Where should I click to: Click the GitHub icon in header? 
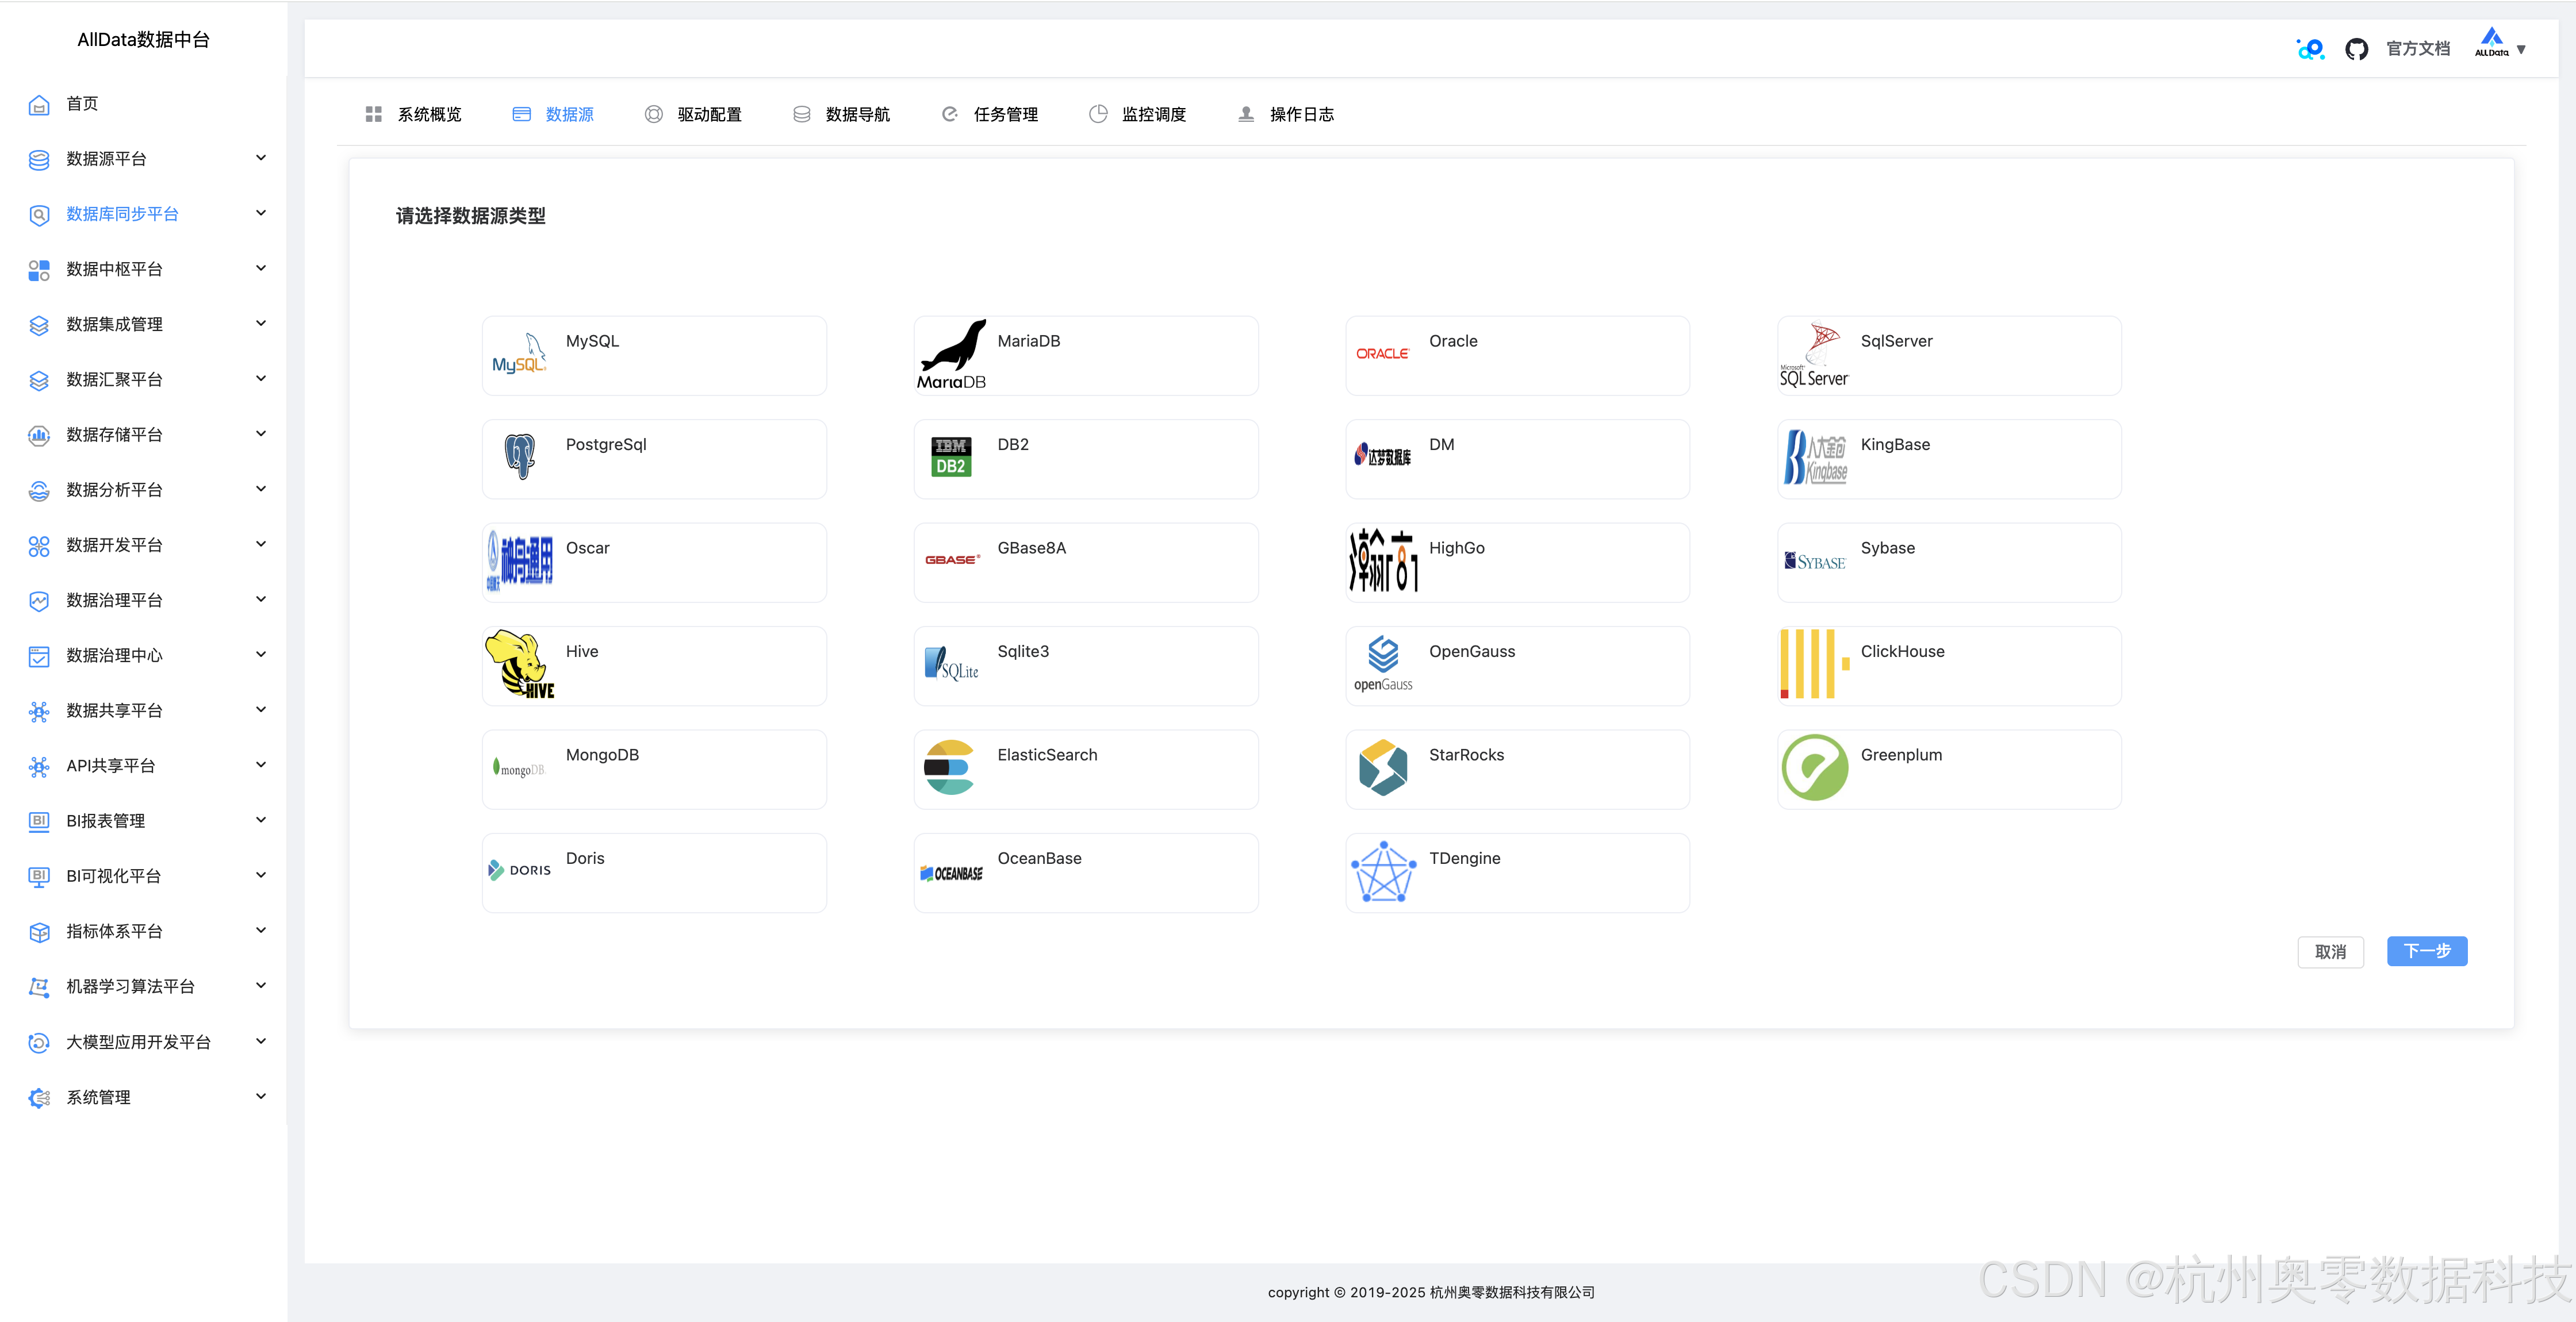pos(2356,49)
